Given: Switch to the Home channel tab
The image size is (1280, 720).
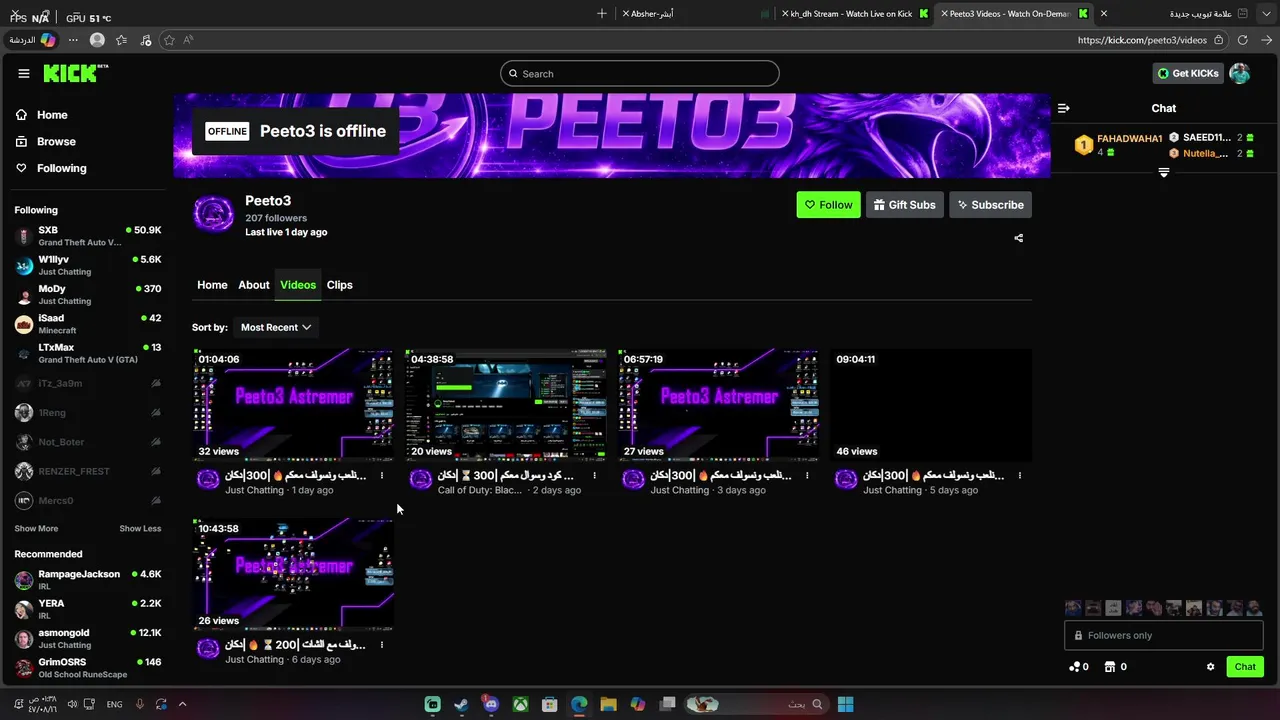Looking at the screenshot, I should (212, 285).
